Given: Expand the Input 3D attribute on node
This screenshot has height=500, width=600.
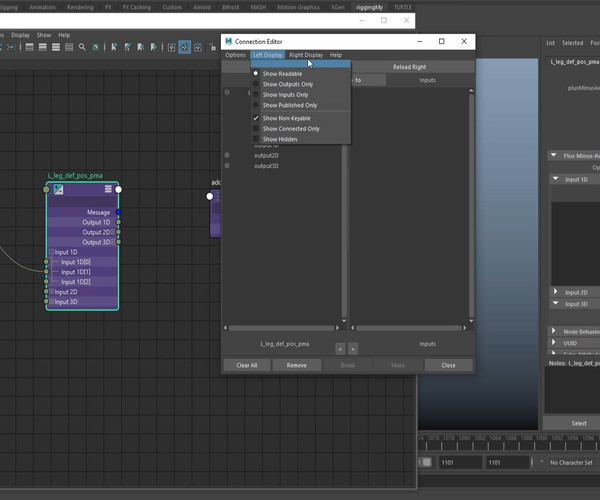Looking at the screenshot, I should click(x=51, y=301).
